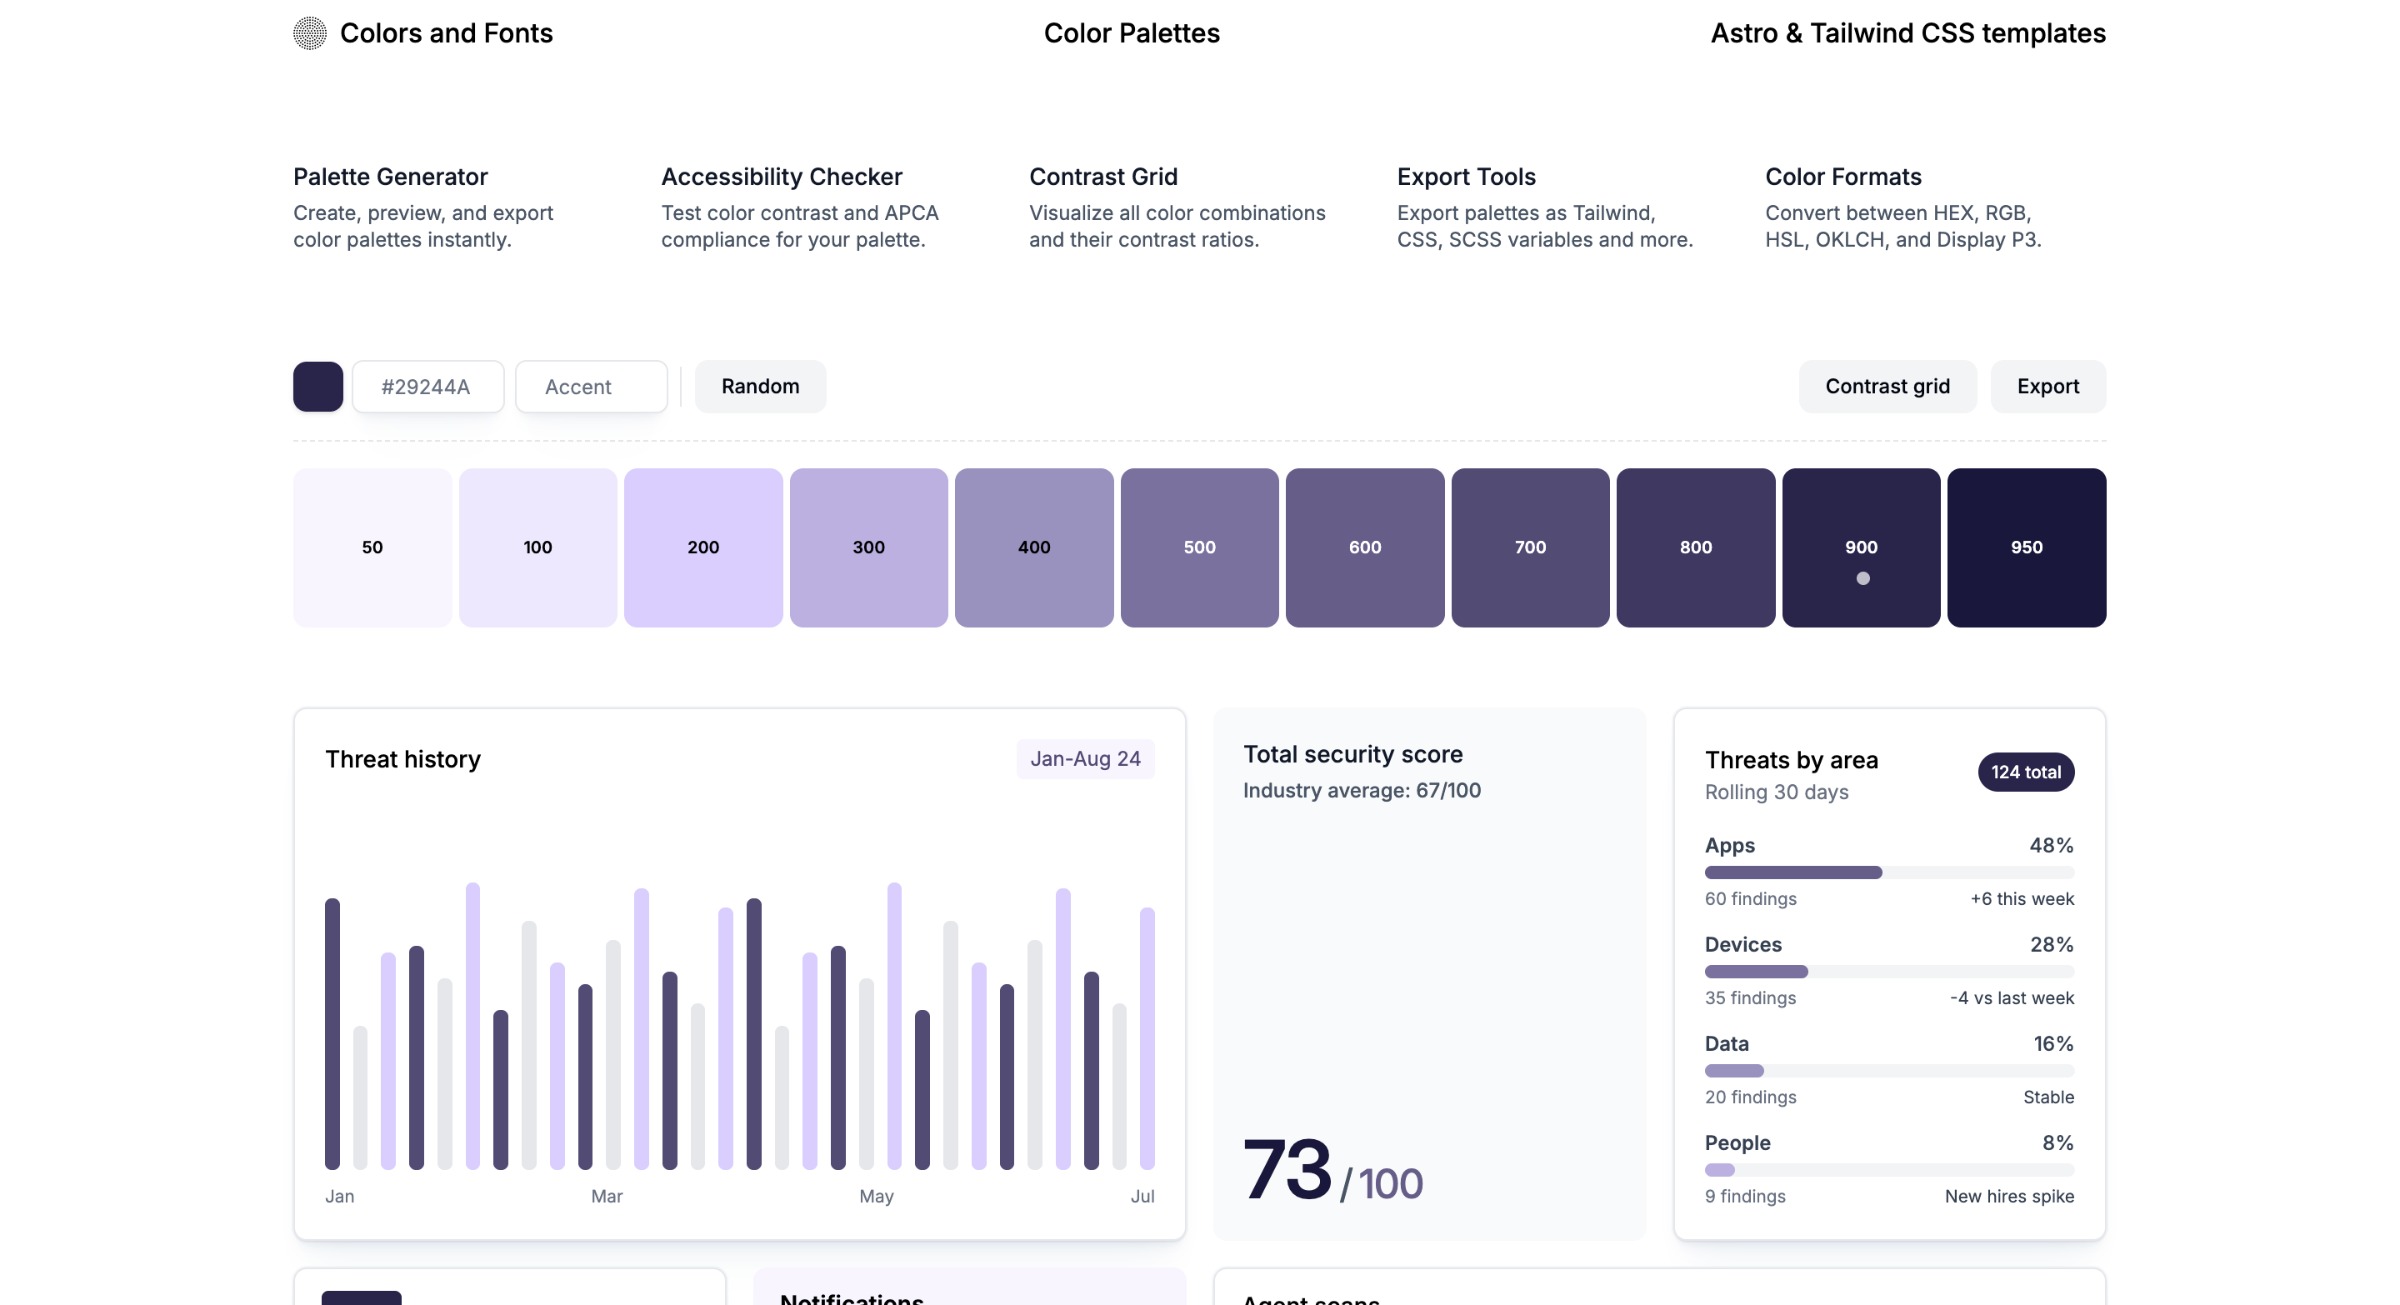Select the accent-marked 900 swatch
Image resolution: width=2400 pixels, height=1305 pixels.
(x=1860, y=547)
